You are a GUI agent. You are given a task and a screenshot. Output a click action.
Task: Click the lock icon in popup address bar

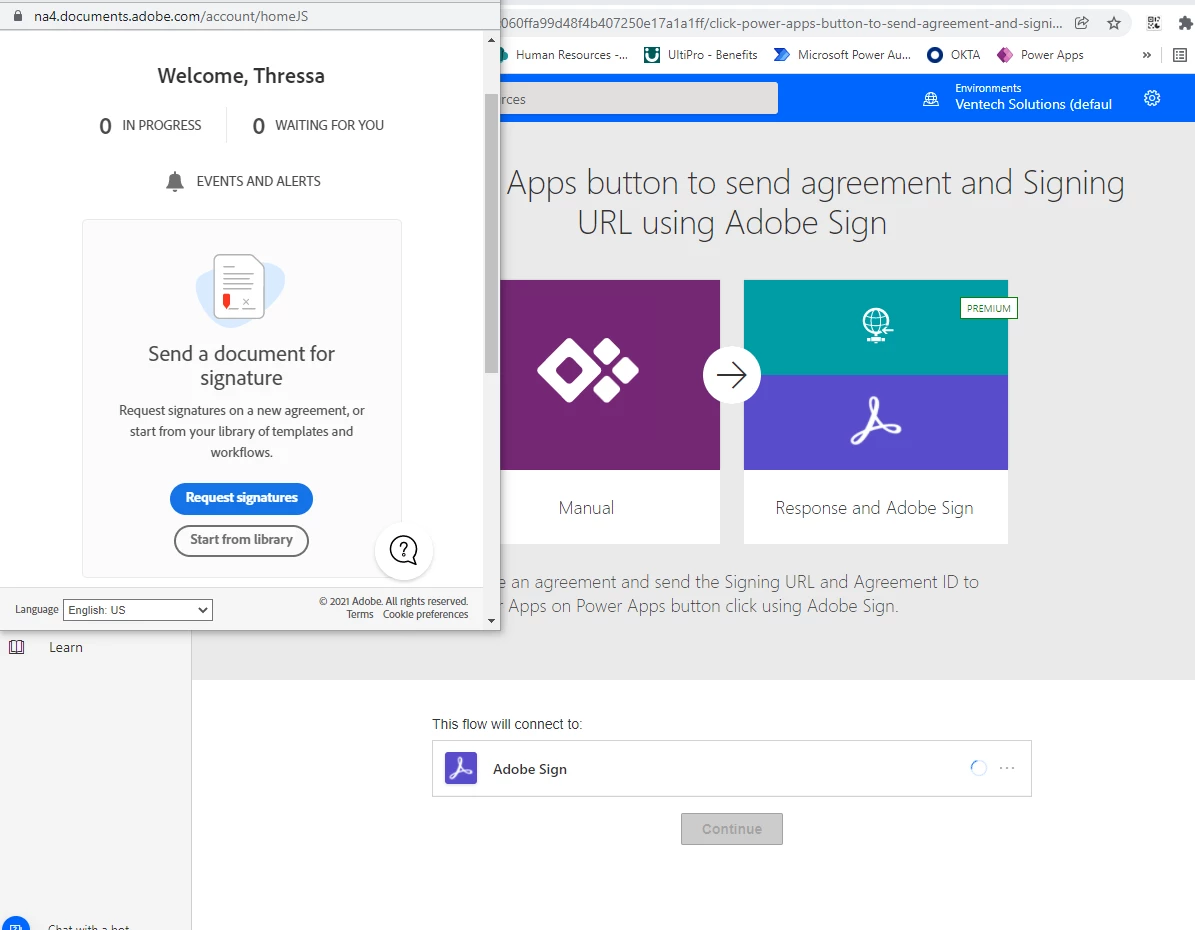point(18,16)
